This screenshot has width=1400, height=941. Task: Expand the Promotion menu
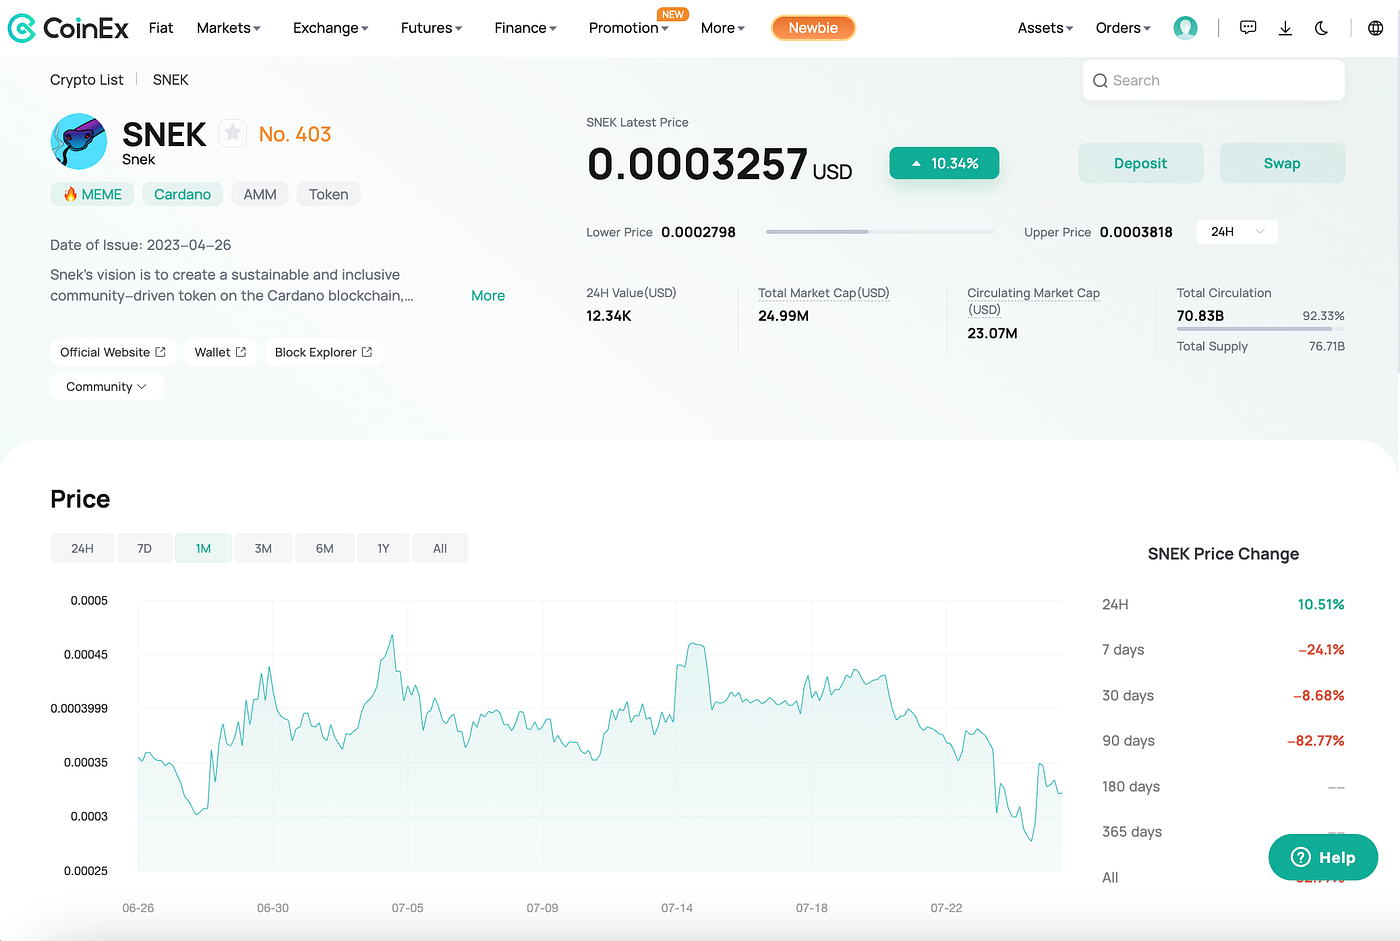click(628, 28)
